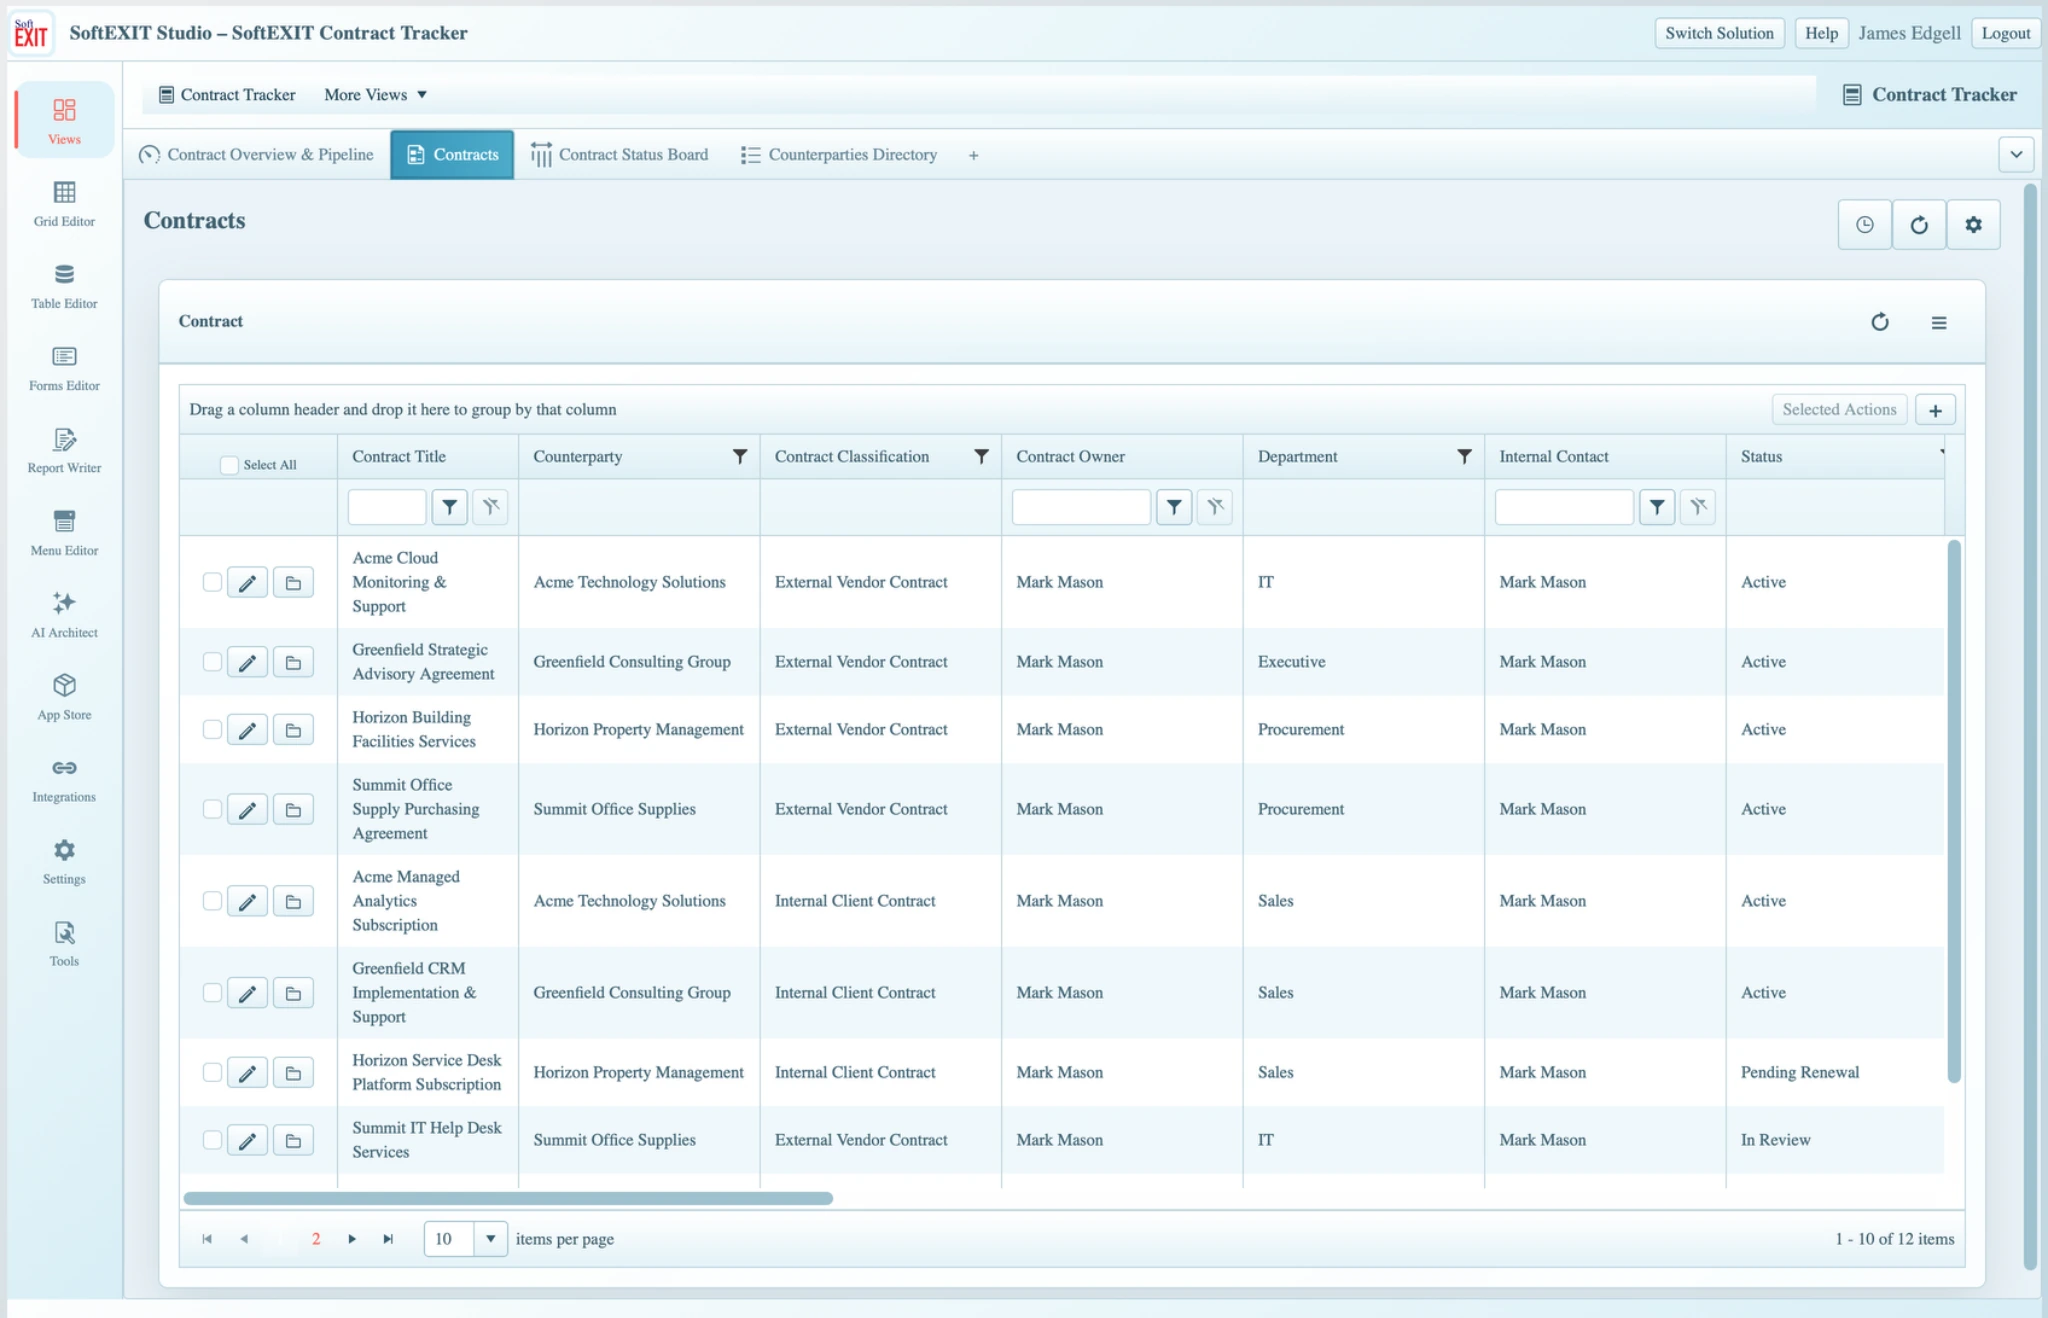2048x1318 pixels.
Task: Apply the Contract Owner text filter
Action: pyautogui.click(x=1174, y=507)
